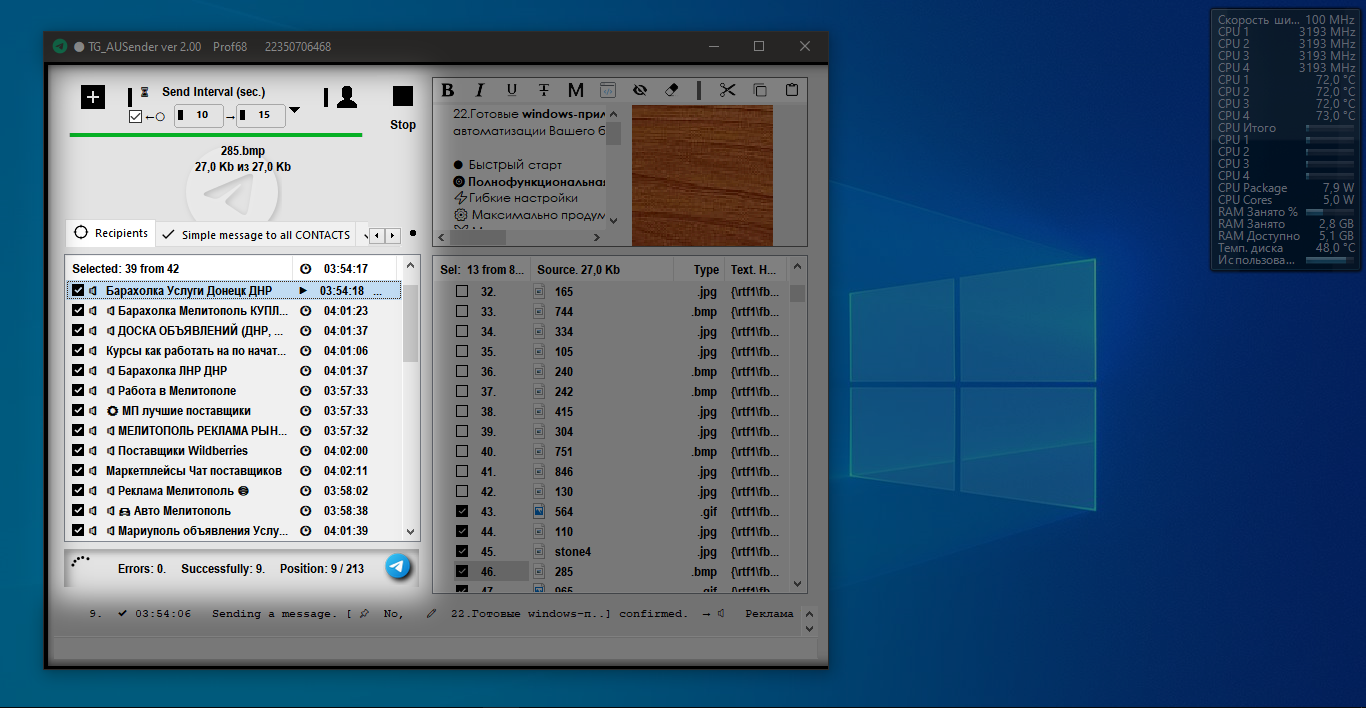
Task: Click the eraser clear formatting icon
Action: pyautogui.click(x=671, y=90)
